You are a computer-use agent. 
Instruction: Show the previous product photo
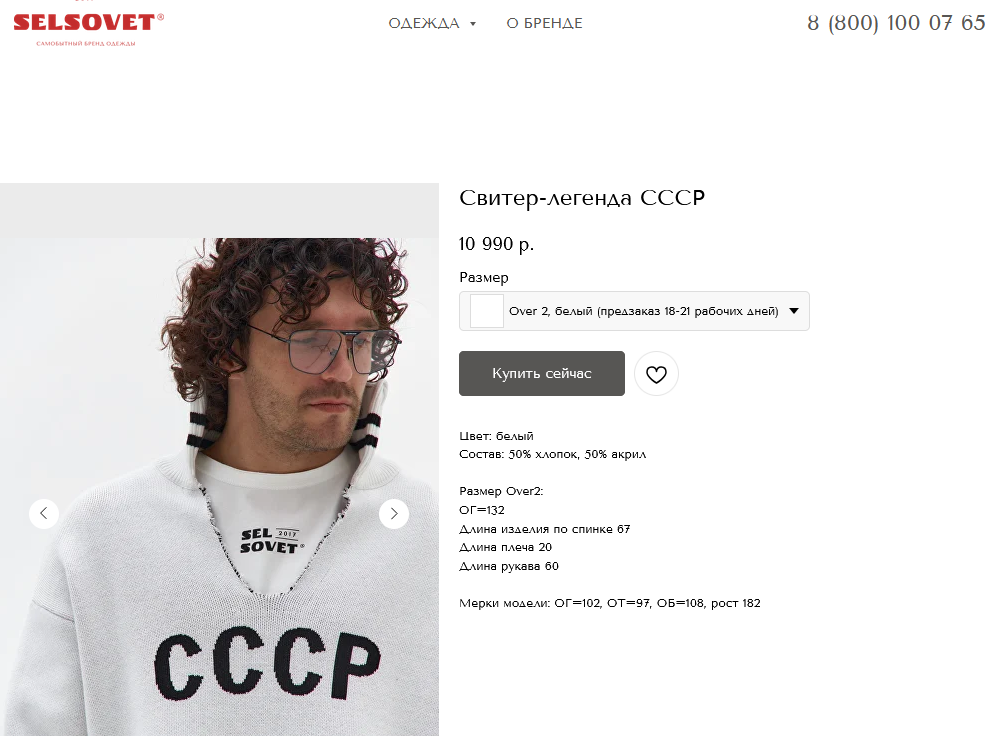[44, 513]
